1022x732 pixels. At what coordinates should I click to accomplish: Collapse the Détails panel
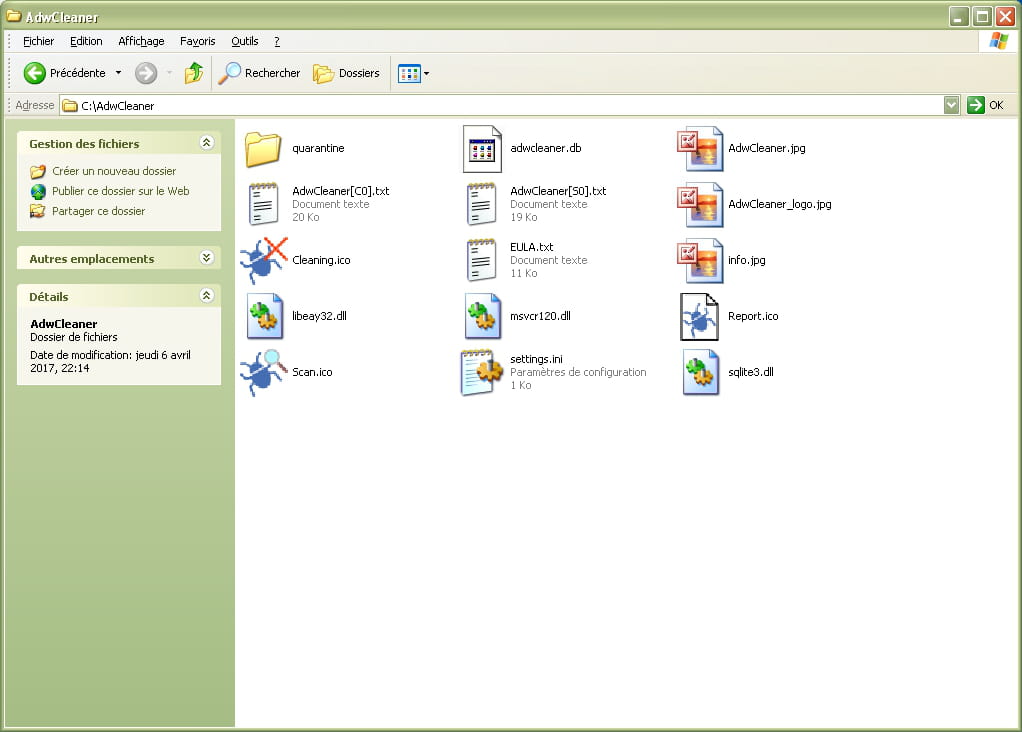coord(207,296)
